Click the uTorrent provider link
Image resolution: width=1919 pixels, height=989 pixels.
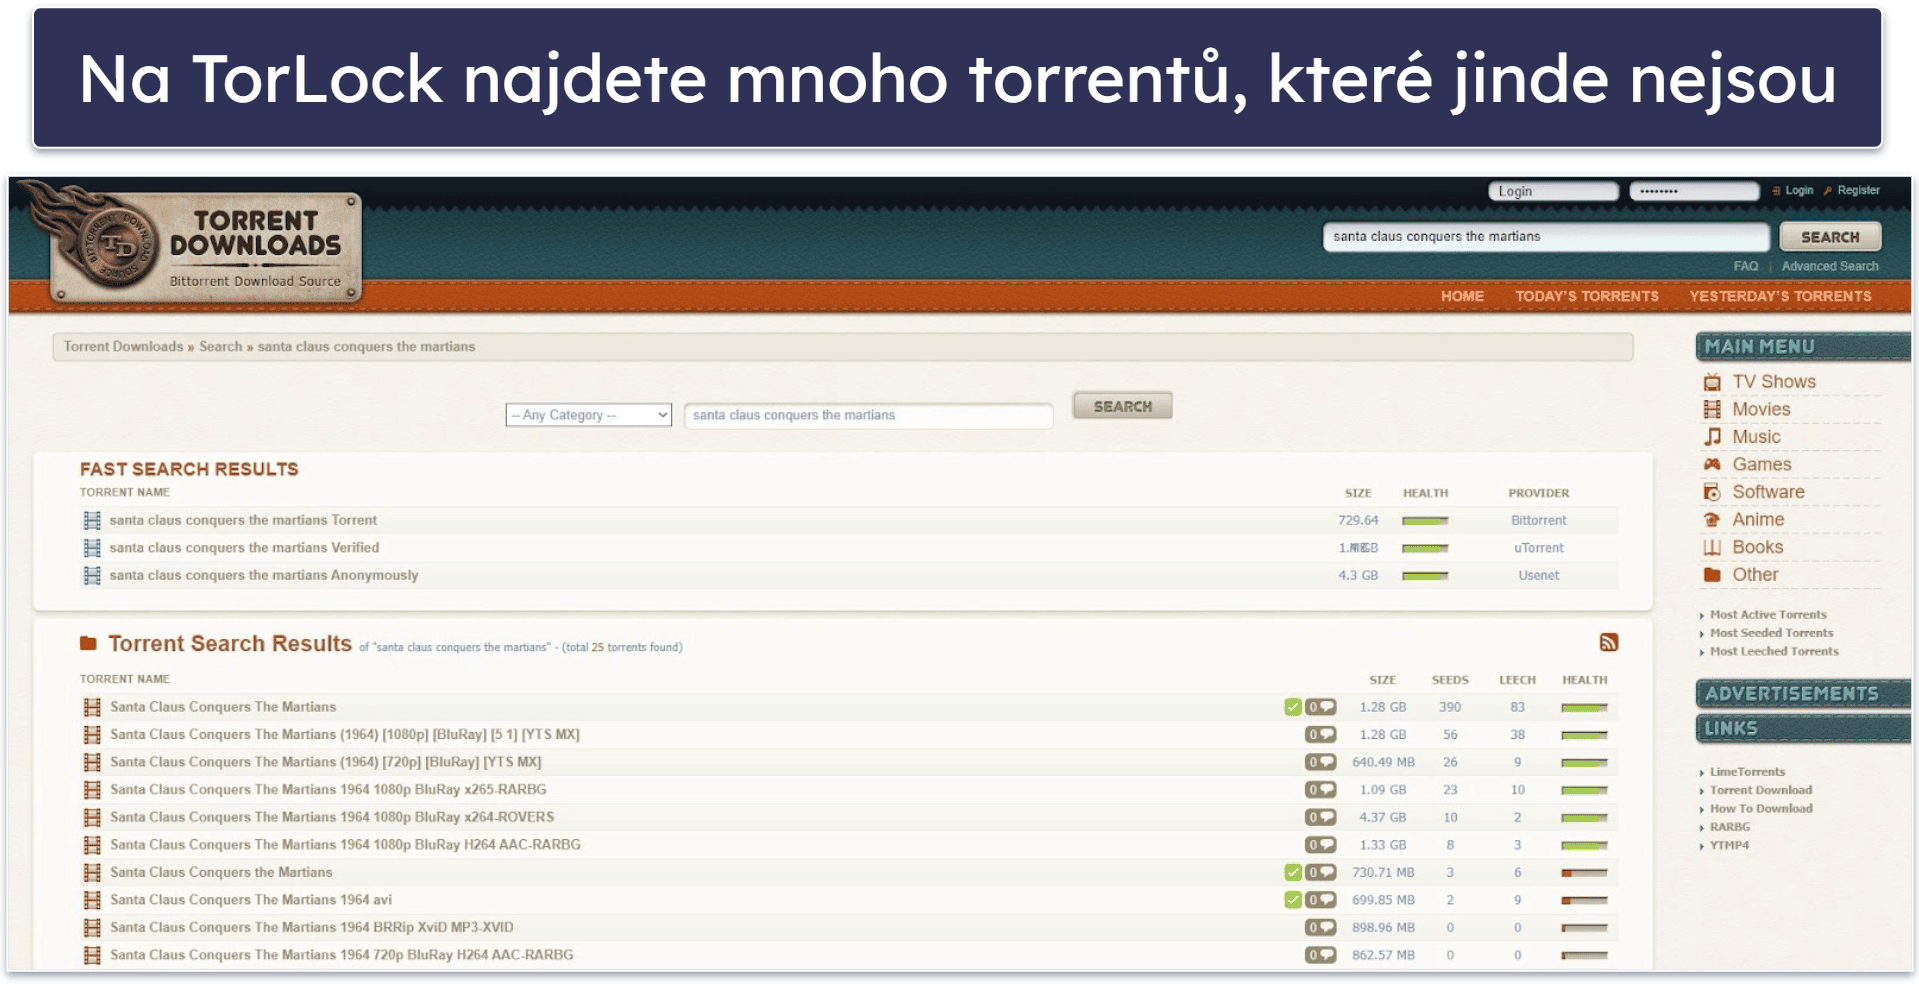[x=1538, y=548]
